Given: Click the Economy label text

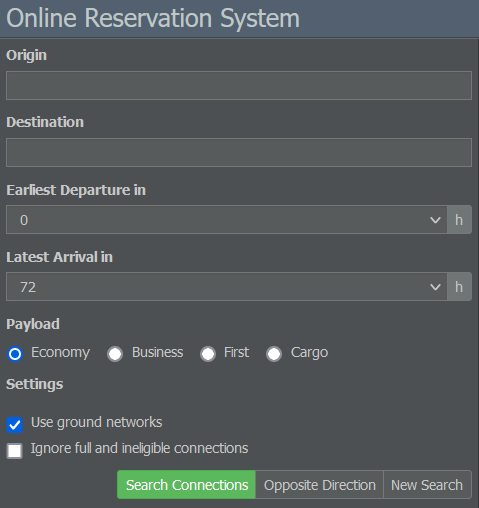Looking at the screenshot, I should pyautogui.click(x=60, y=353).
